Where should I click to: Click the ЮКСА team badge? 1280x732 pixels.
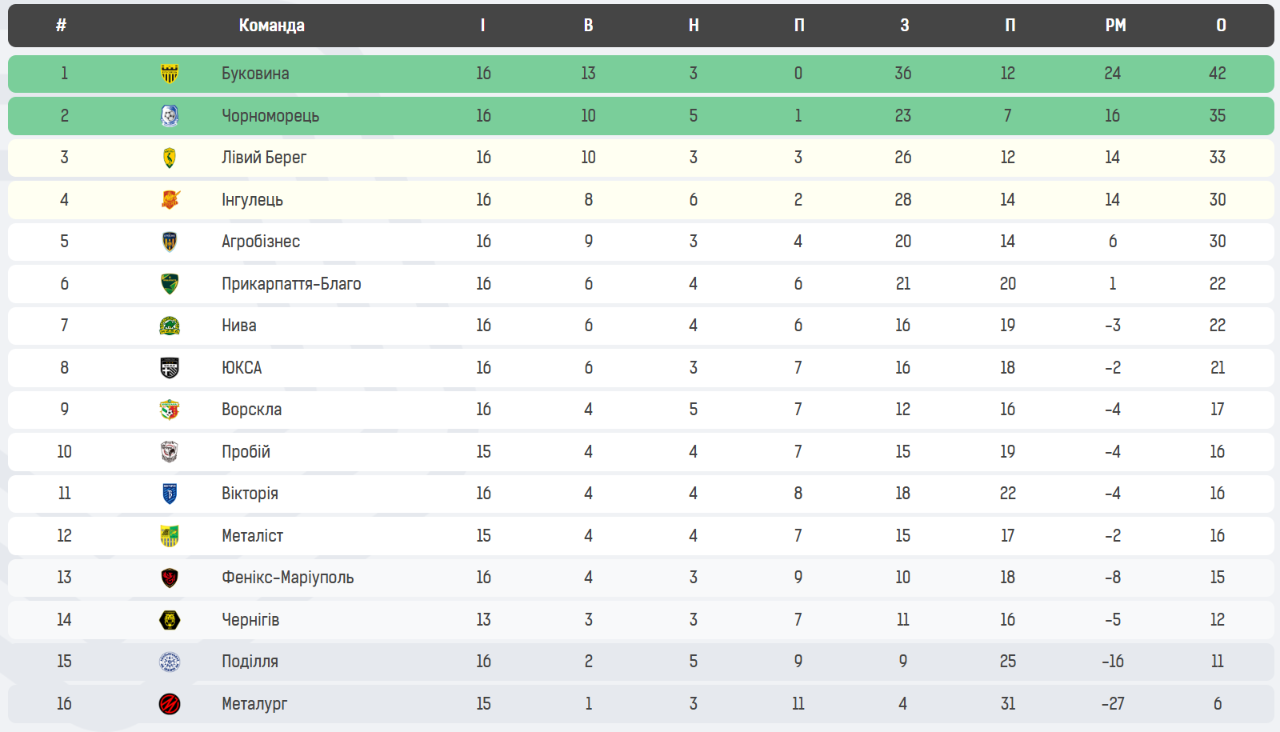[x=170, y=368]
